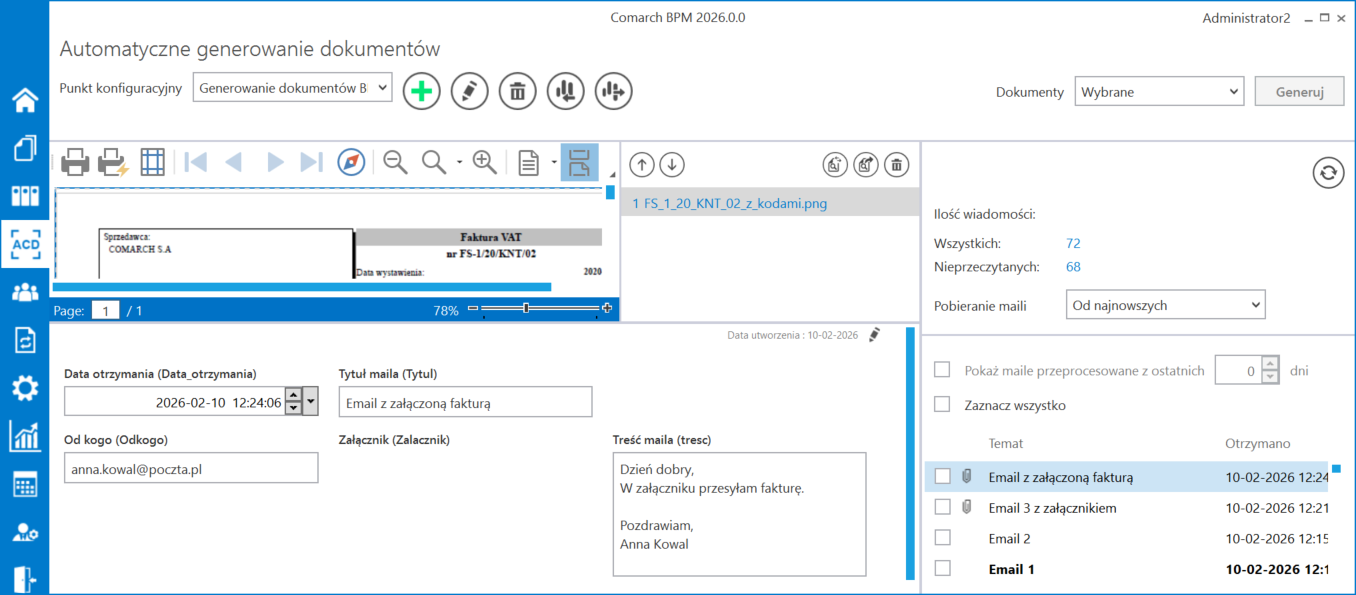Open settings gear in left sidebar
Image resolution: width=1356 pixels, height=595 pixels.
point(25,388)
